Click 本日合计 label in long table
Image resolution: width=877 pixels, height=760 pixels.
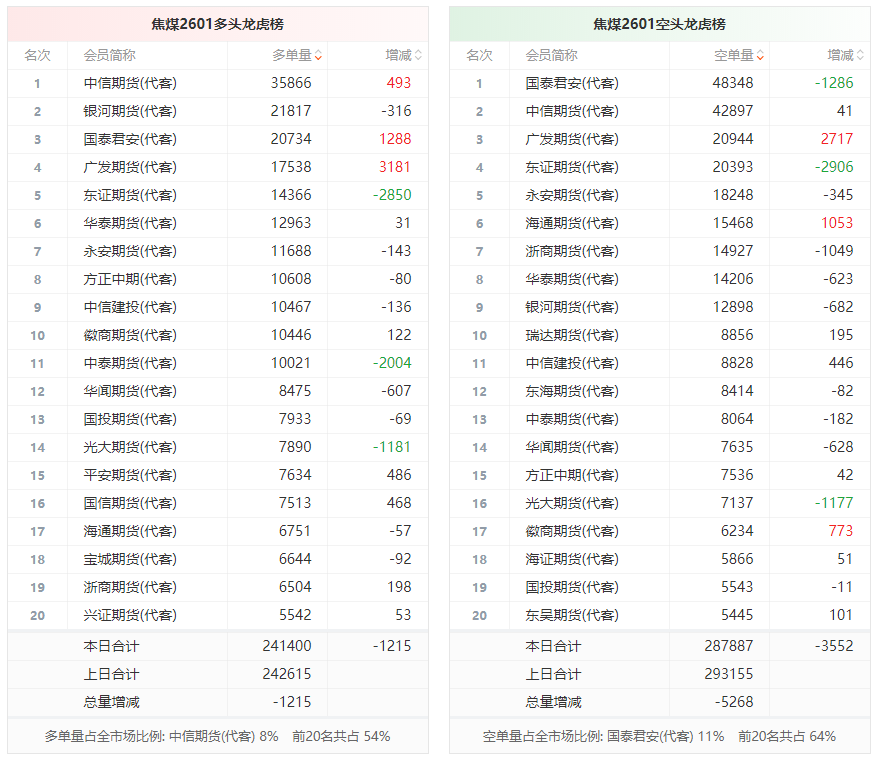pos(111,646)
